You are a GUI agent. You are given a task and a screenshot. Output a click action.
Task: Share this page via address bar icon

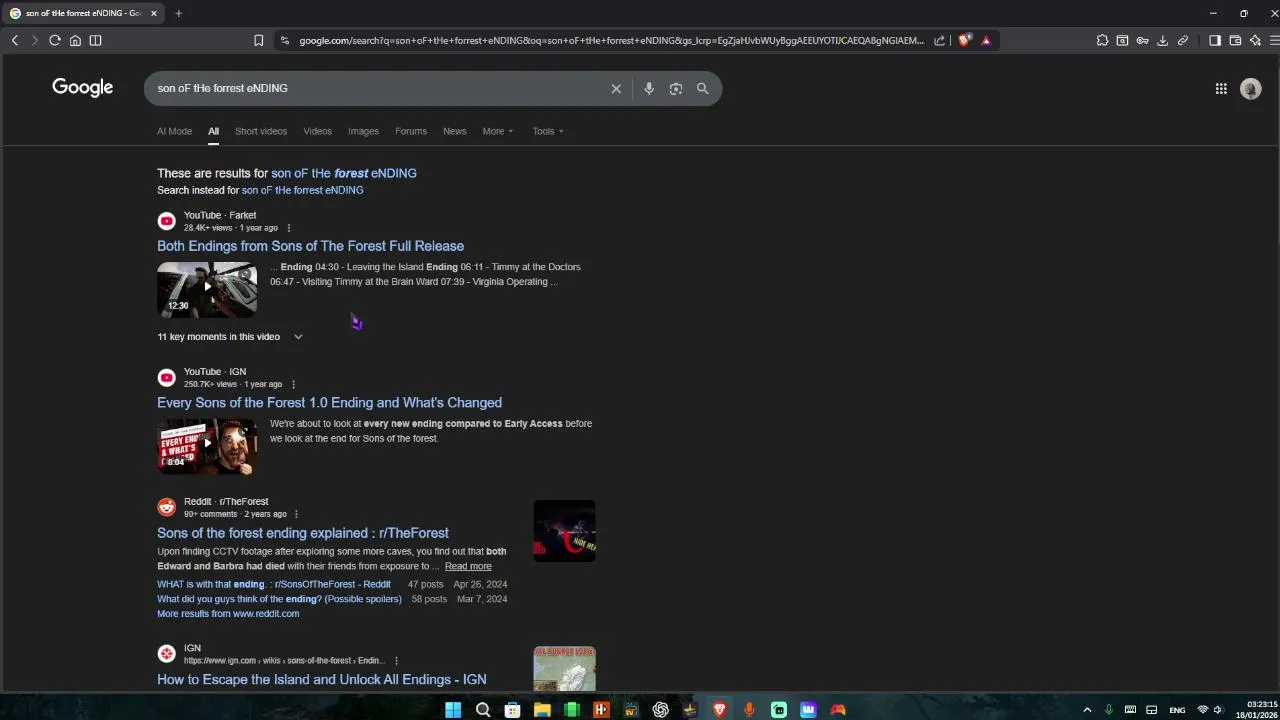pos(940,40)
